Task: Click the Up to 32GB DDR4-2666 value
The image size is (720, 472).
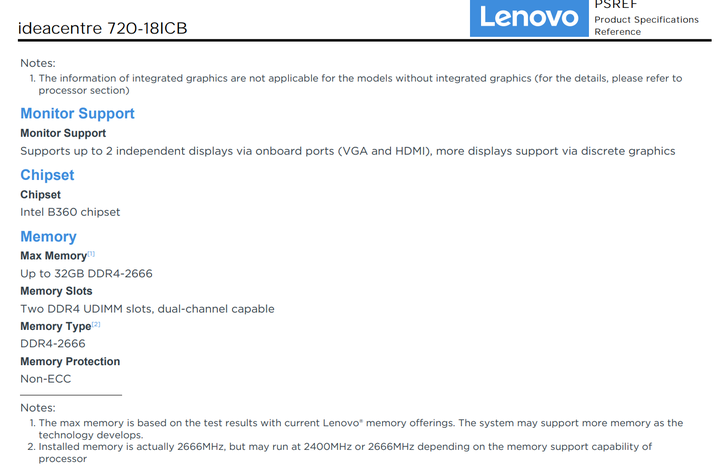Action: 86,274
